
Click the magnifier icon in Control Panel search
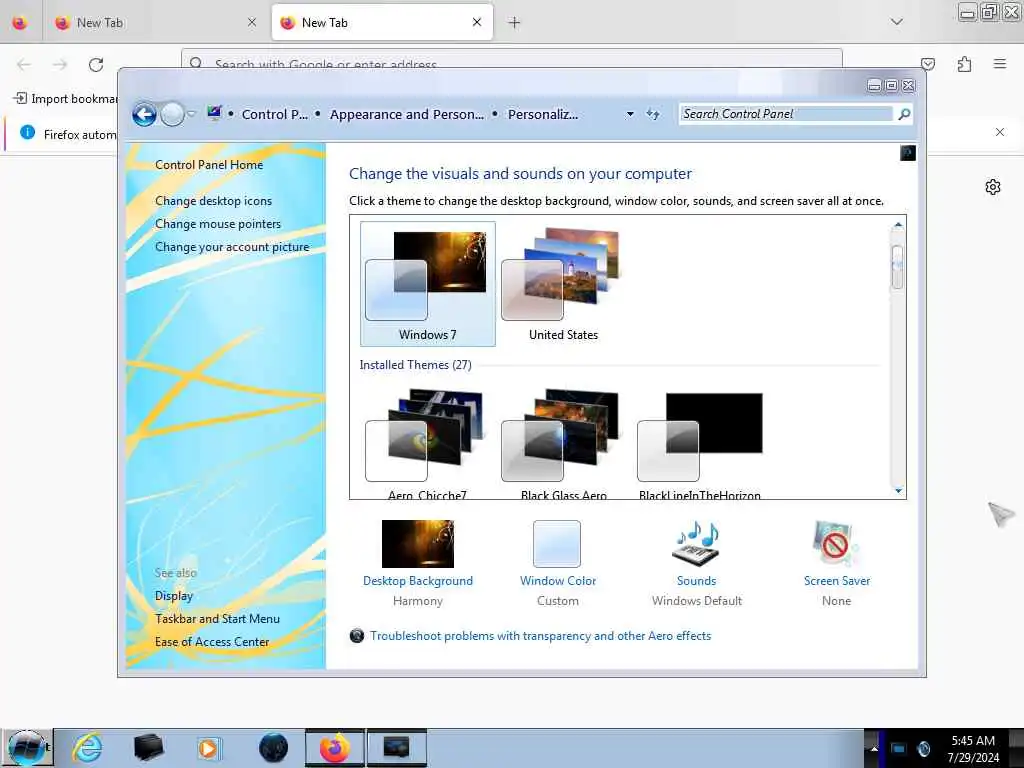pos(904,114)
